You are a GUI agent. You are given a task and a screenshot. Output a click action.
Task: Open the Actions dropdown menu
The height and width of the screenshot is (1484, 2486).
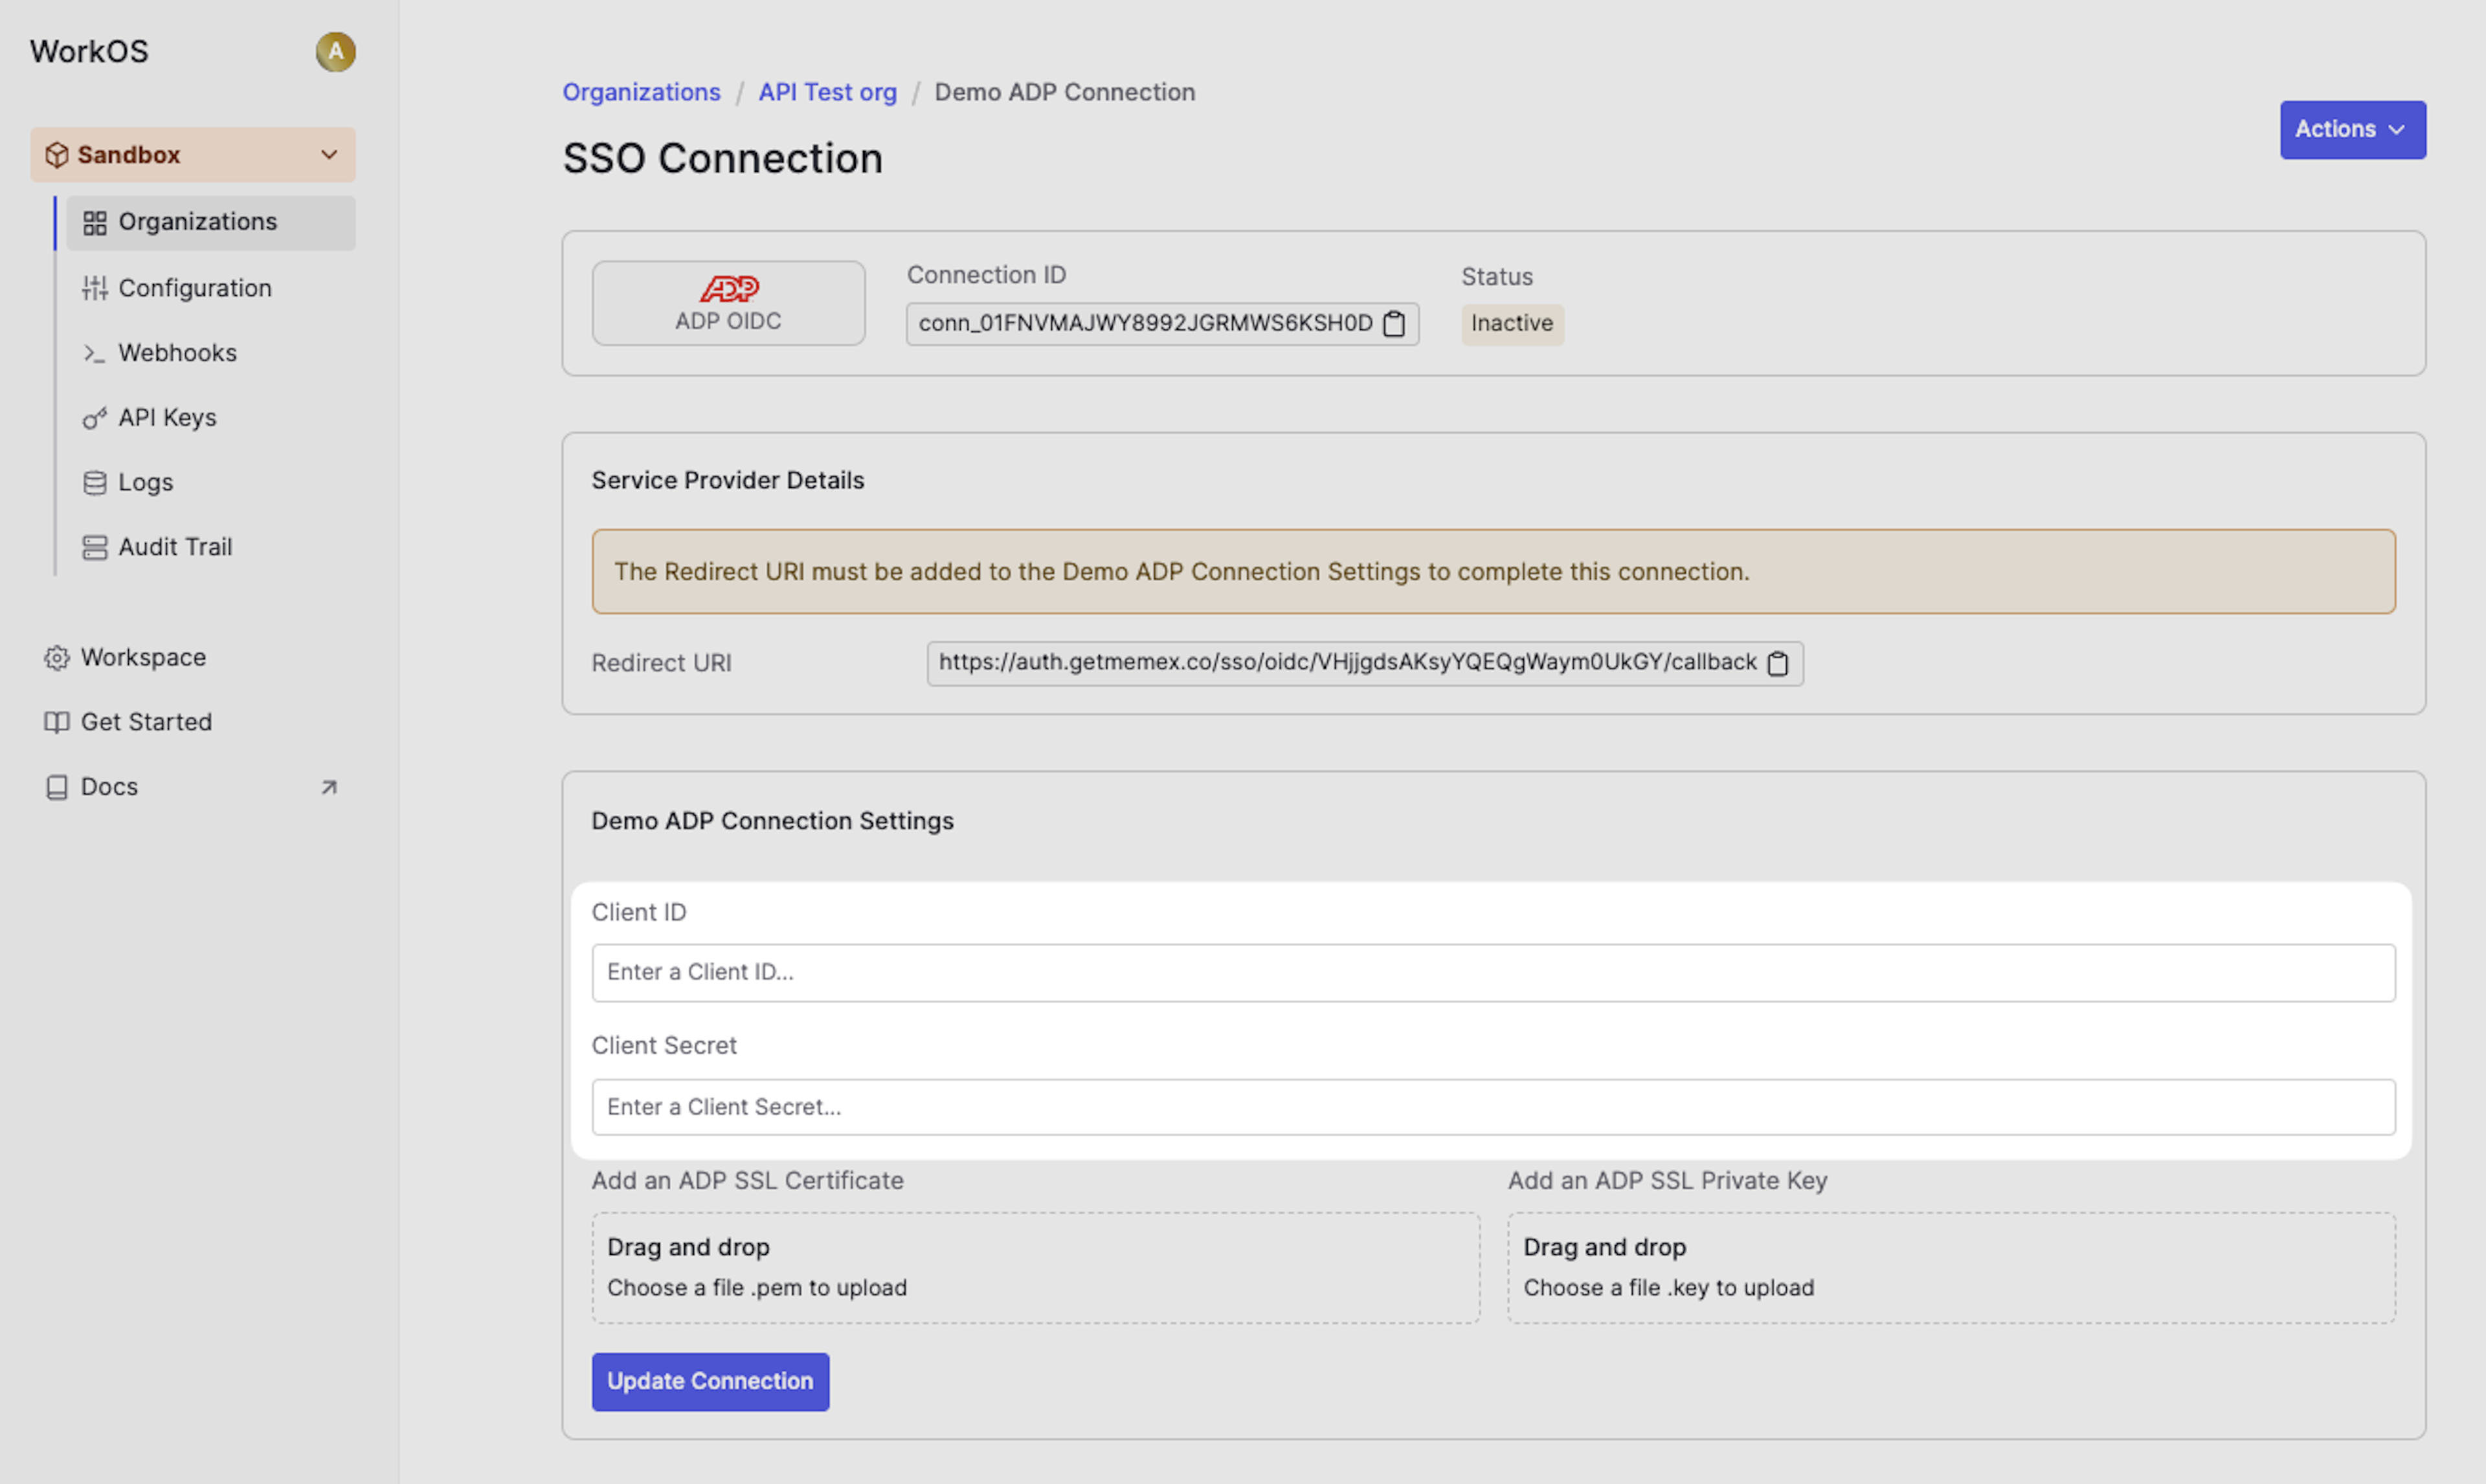[2352, 130]
